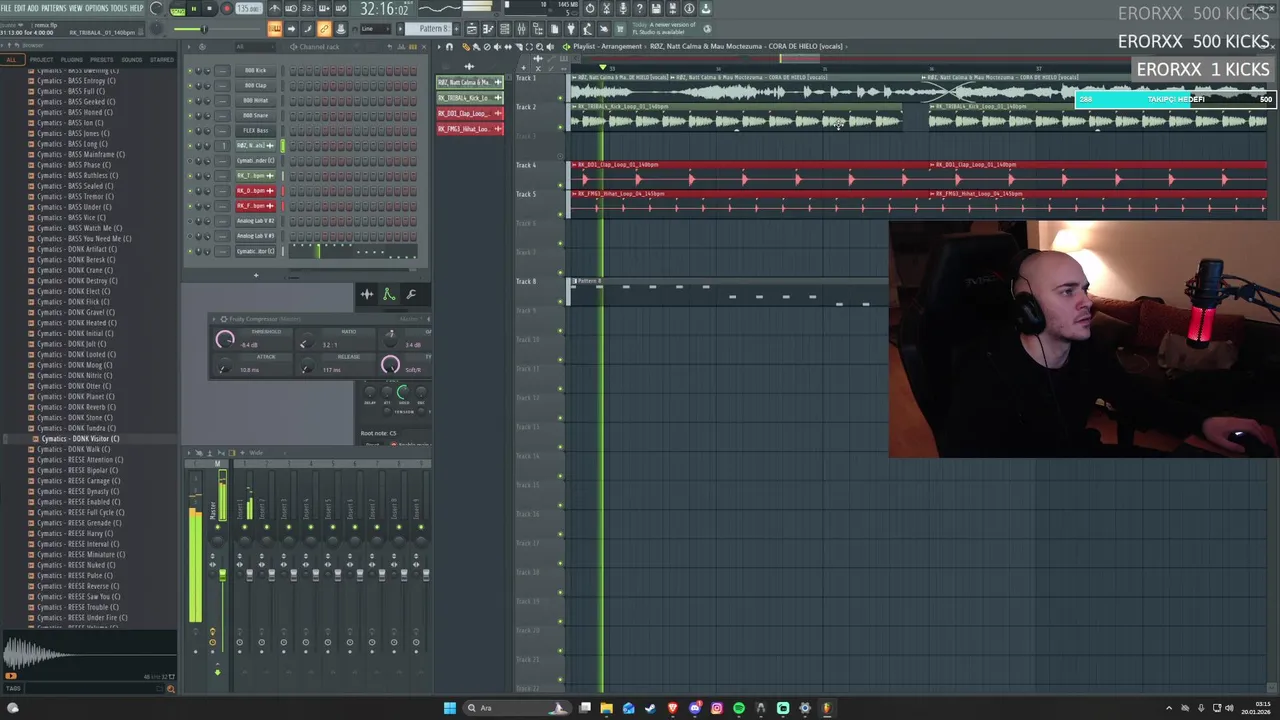Toggle the song/pattern mode switch
The width and height of the screenshot is (1280, 720).
pyautogui.click(x=177, y=10)
